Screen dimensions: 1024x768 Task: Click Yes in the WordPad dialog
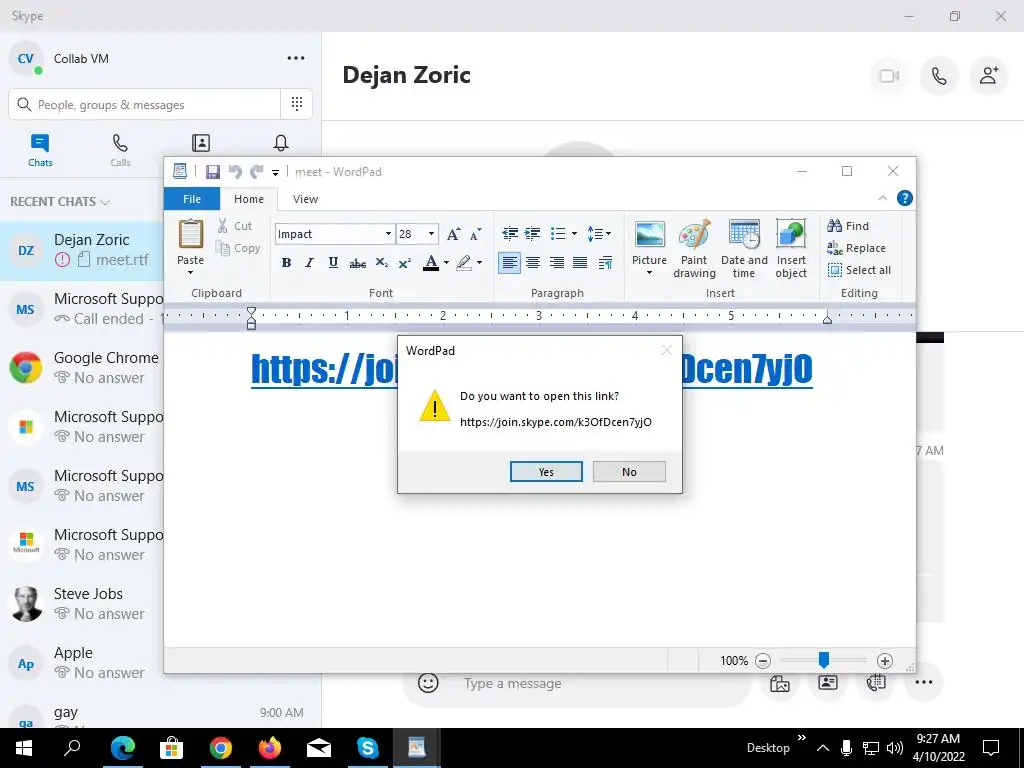546,472
